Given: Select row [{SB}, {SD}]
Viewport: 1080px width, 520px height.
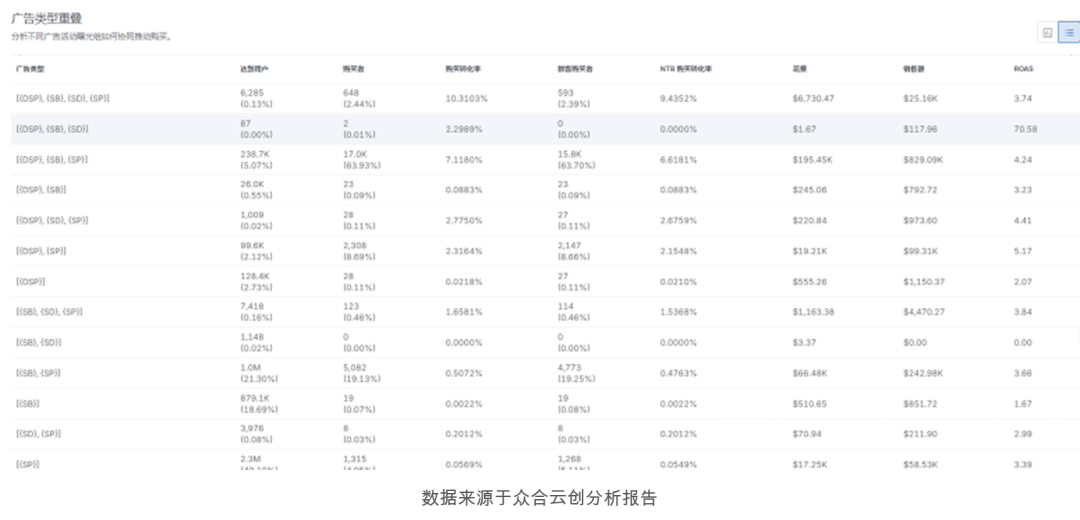Looking at the screenshot, I should (x=545, y=342).
